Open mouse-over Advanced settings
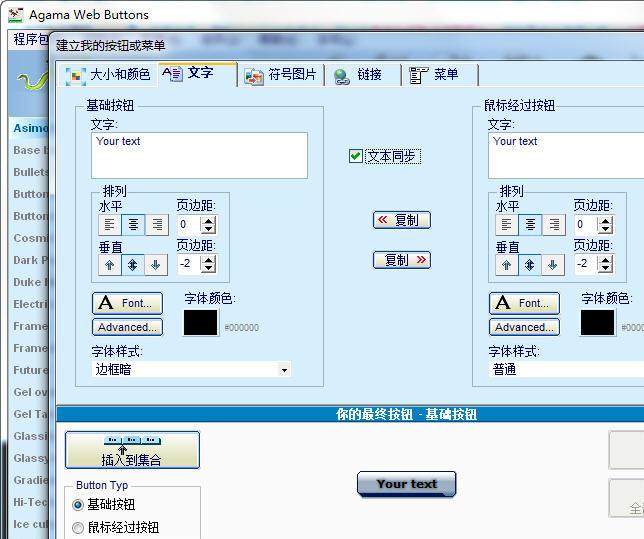The image size is (644, 539). pos(524,327)
